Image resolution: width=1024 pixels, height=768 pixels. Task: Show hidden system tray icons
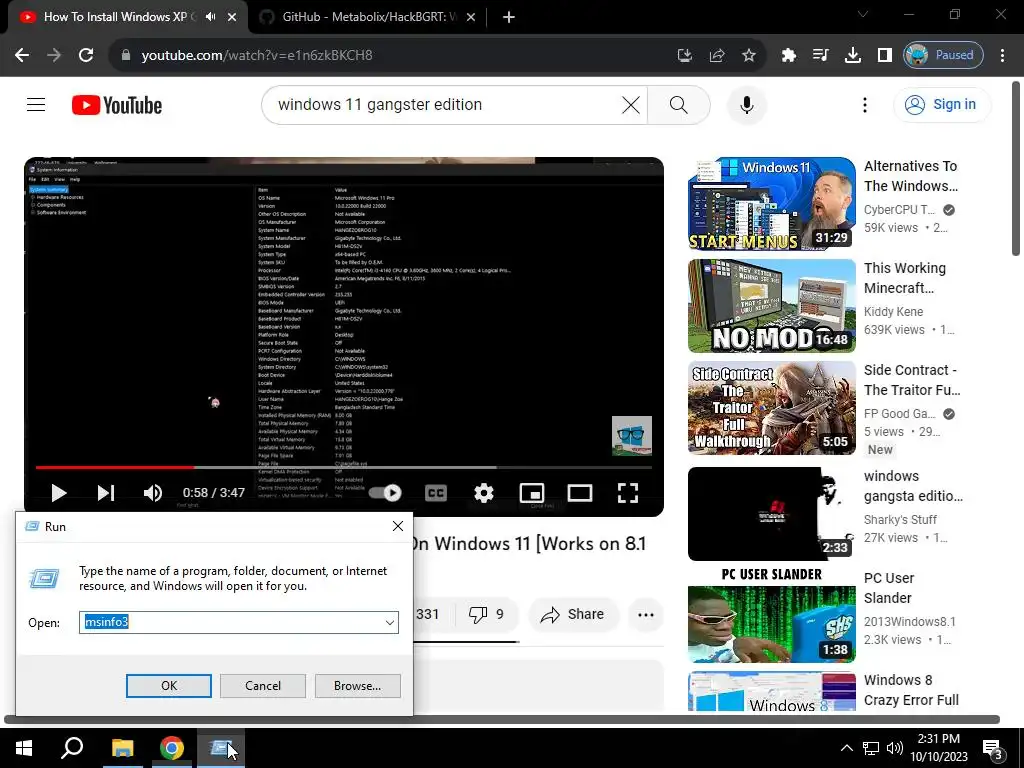pos(846,748)
